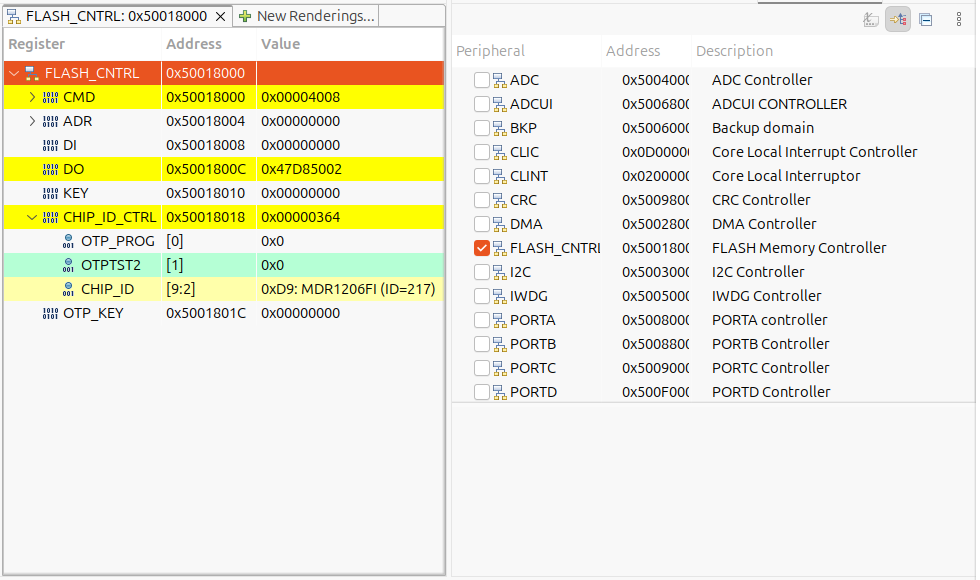Uncheck the FLASH_CNTRL peripheral checkbox
Image resolution: width=980 pixels, height=580 pixels.
click(482, 248)
